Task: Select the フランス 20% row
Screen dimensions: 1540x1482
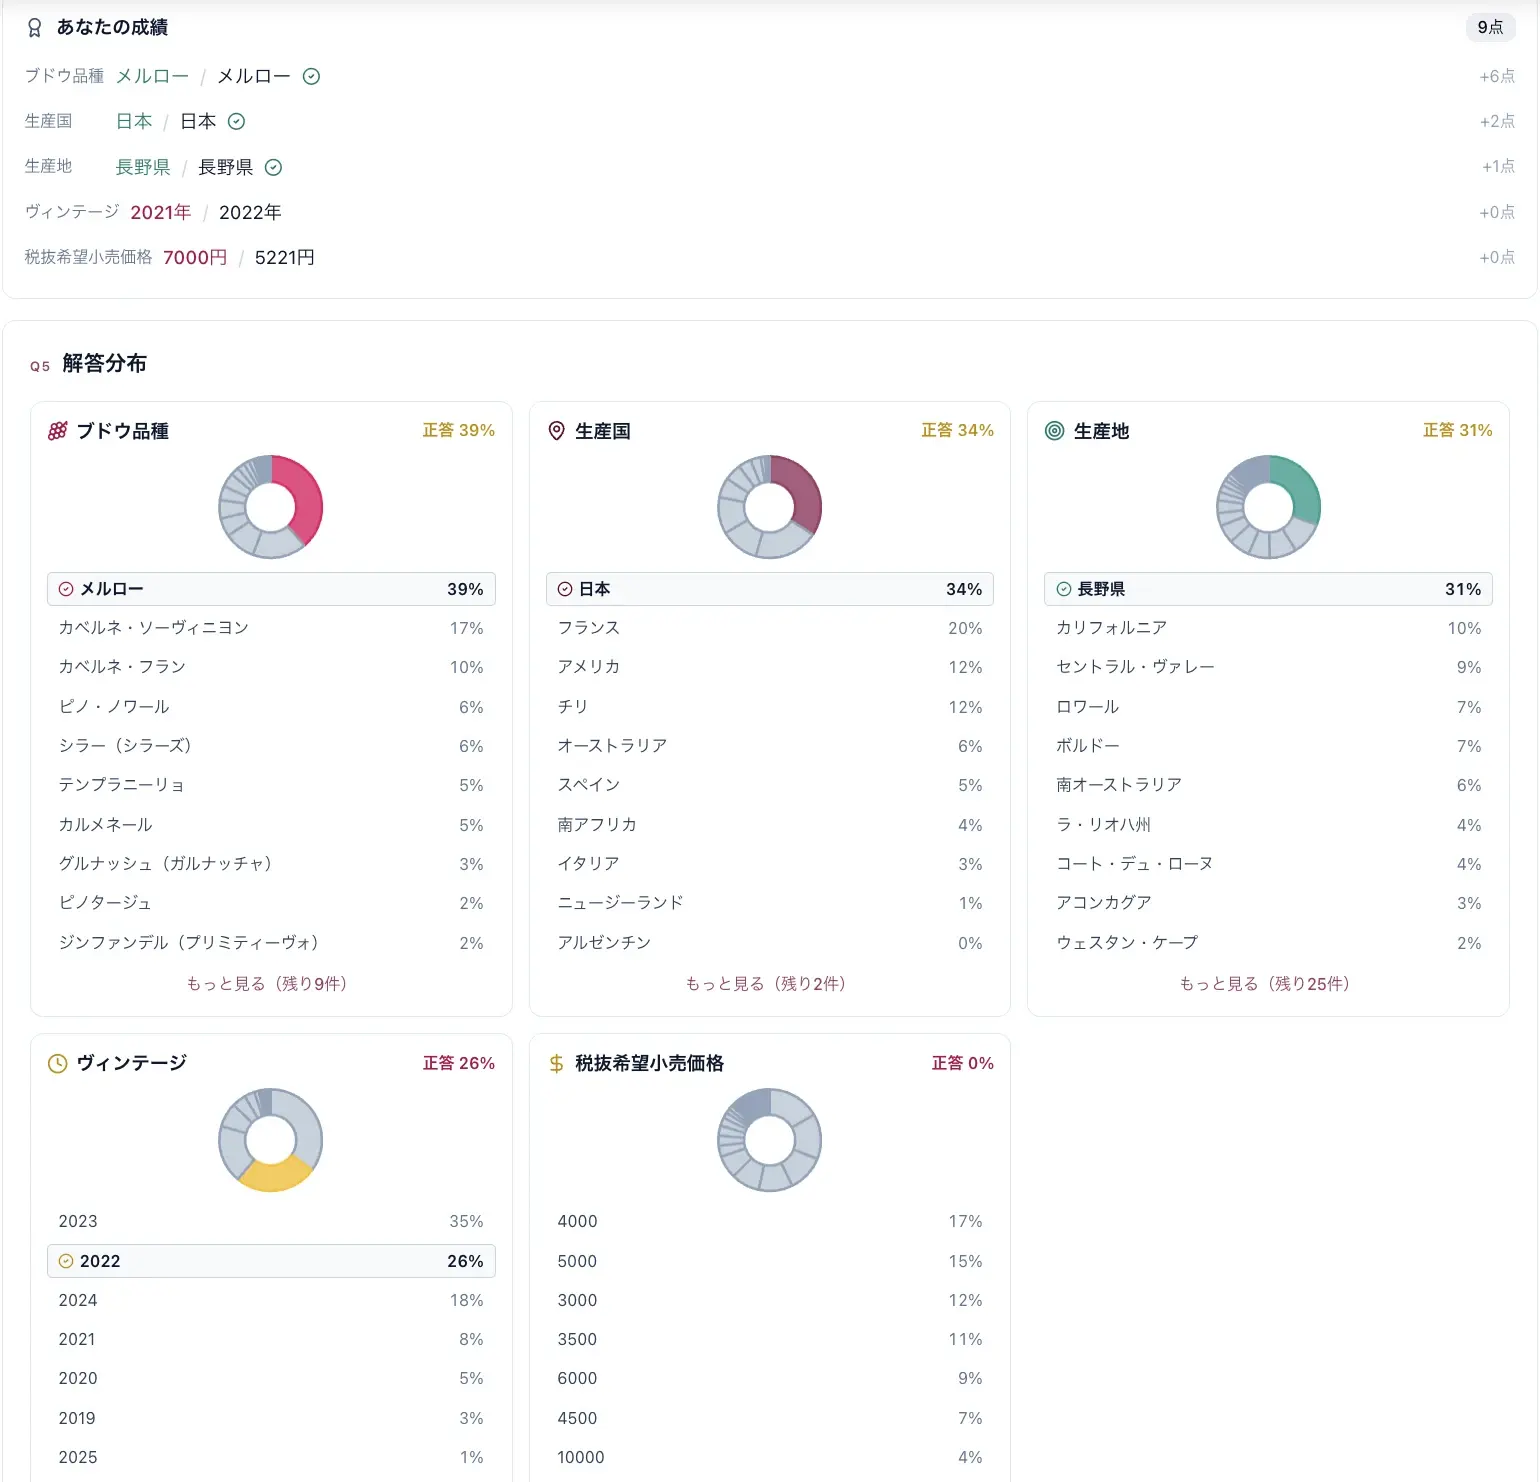Action: 770,628
